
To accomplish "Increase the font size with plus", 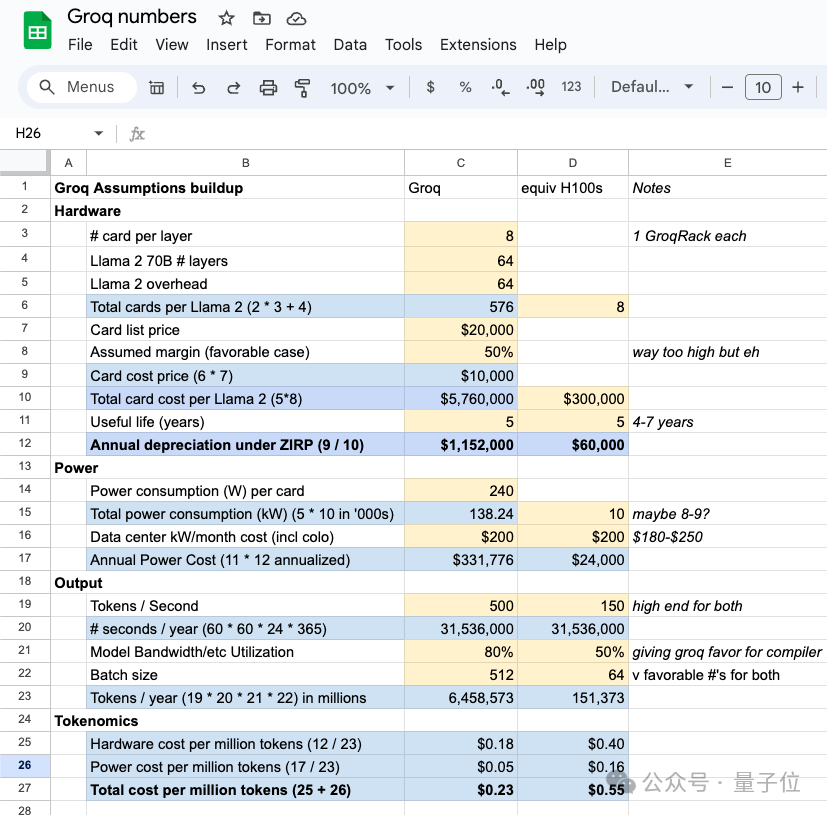I will click(x=798, y=87).
